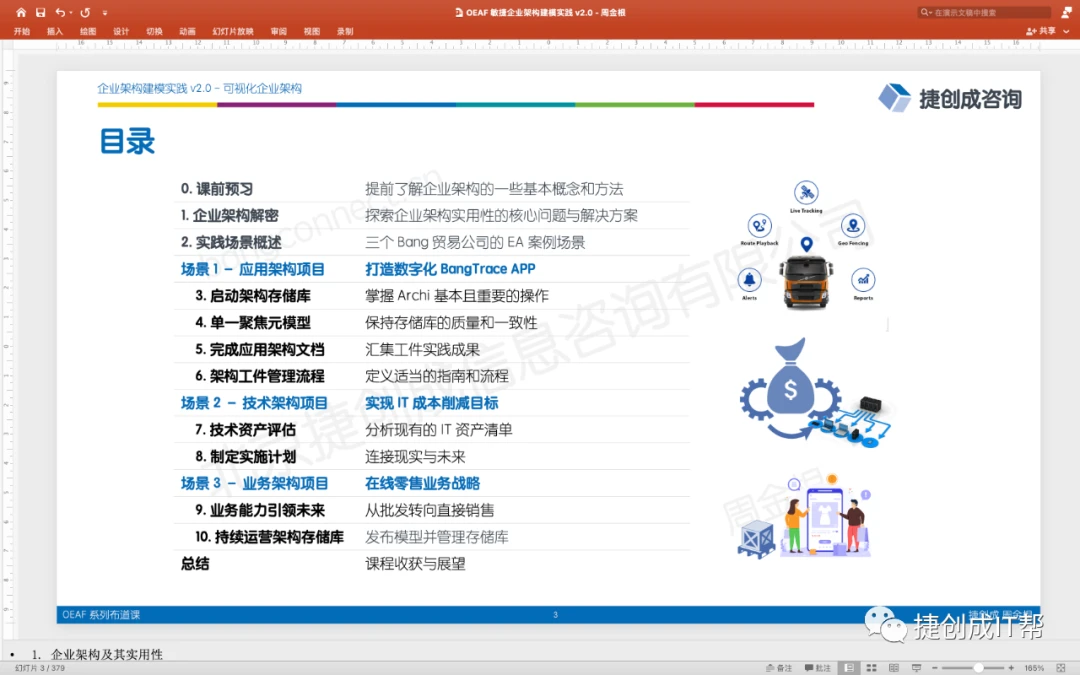
Task: Open the search options magnifier dropdown
Action: tap(926, 12)
